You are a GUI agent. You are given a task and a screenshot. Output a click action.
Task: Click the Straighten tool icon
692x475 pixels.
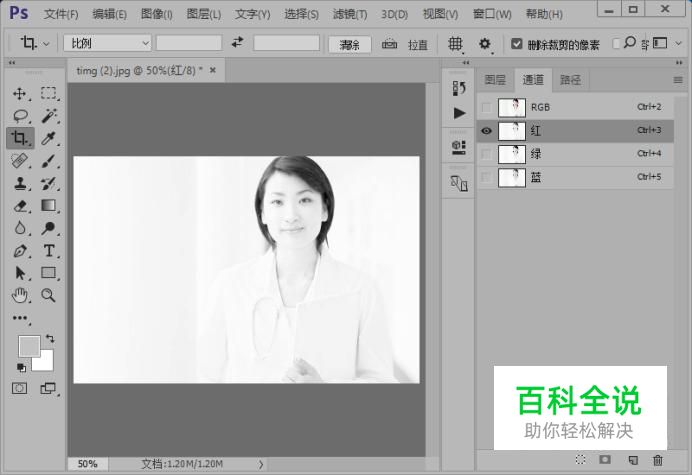[389, 44]
